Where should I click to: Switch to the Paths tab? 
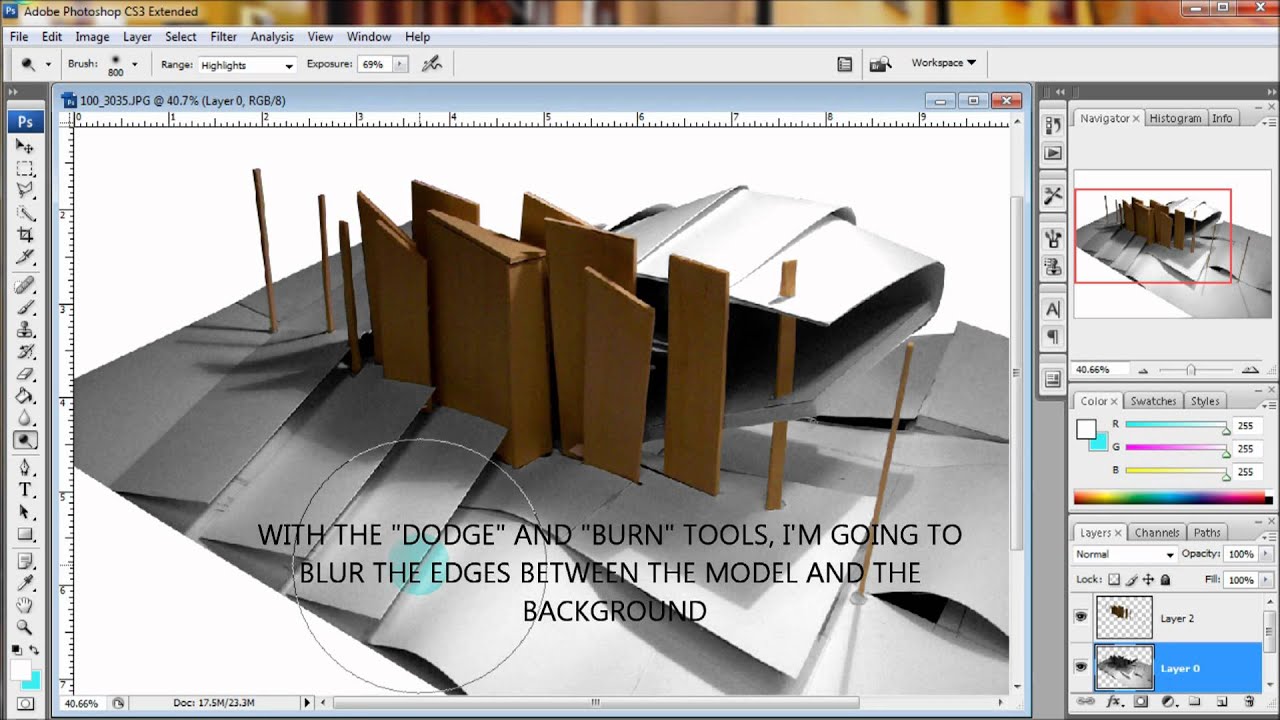pyautogui.click(x=1207, y=533)
